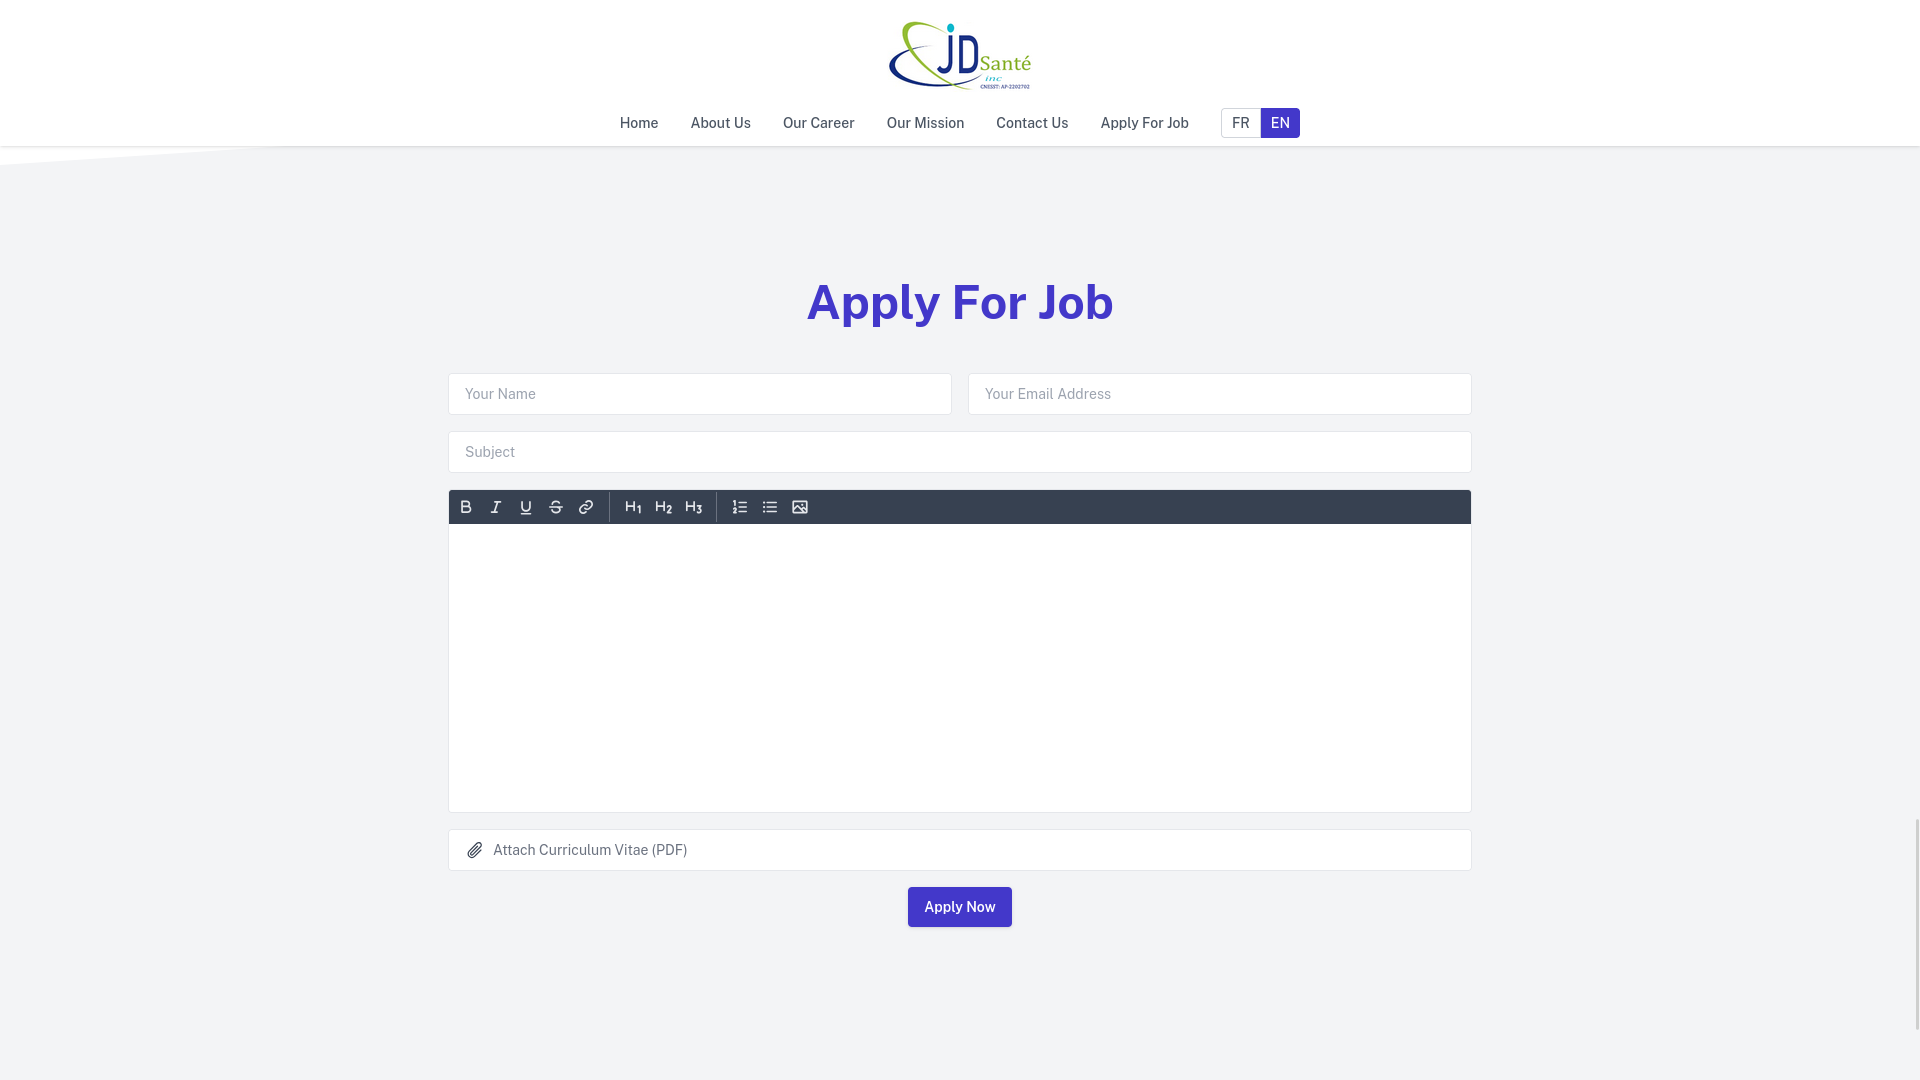Open the Our Career menu item
1920x1080 pixels.
pos(818,121)
